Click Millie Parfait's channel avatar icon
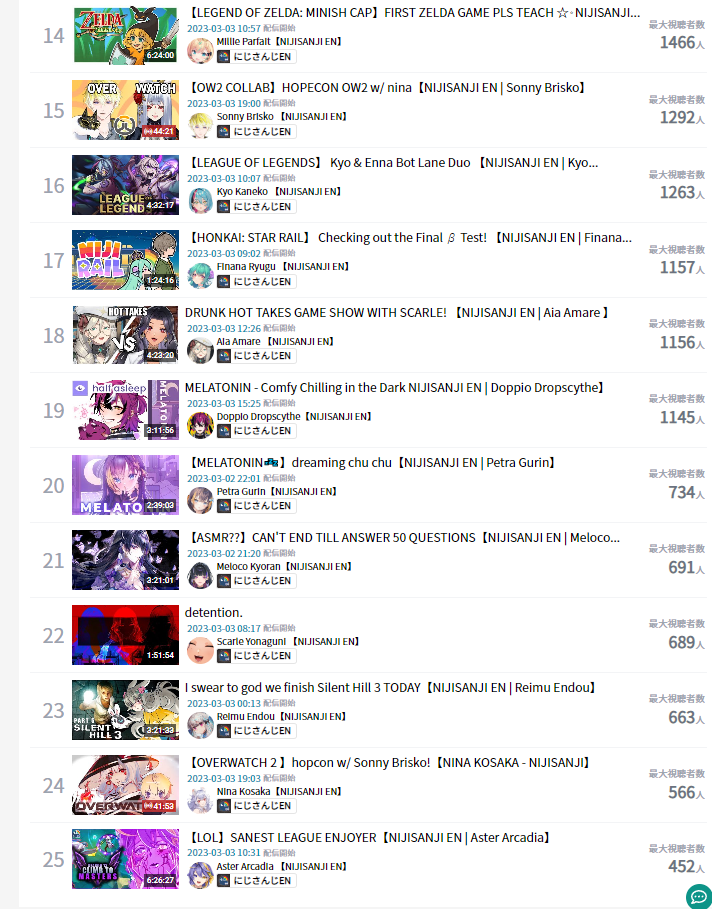 pyautogui.click(x=200, y=51)
